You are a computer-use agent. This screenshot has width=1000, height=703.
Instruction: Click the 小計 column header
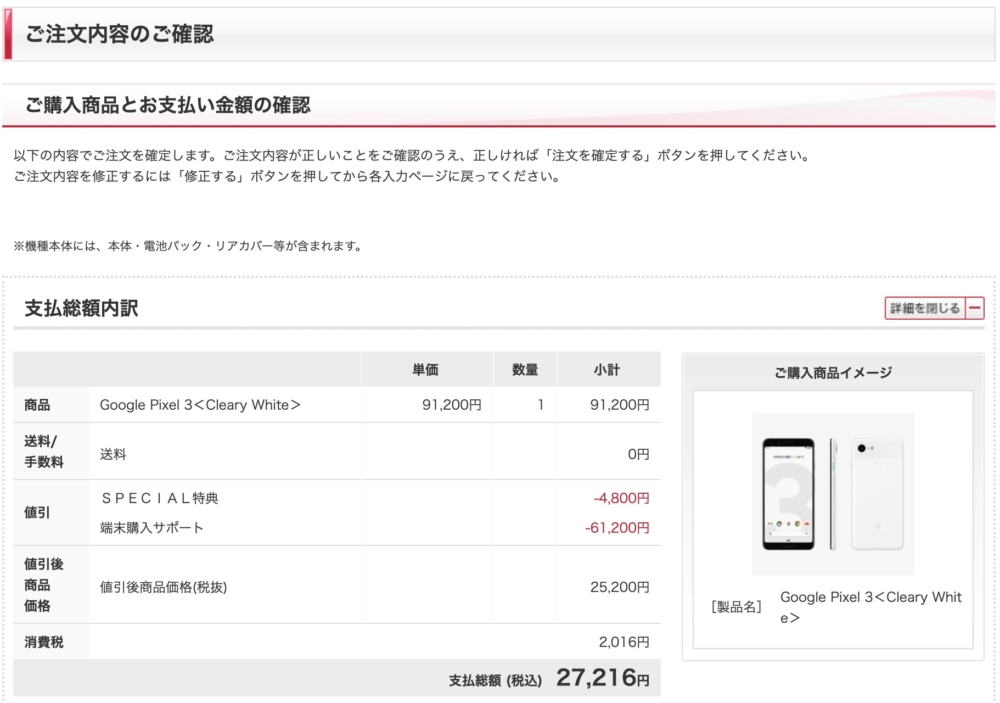(x=607, y=370)
